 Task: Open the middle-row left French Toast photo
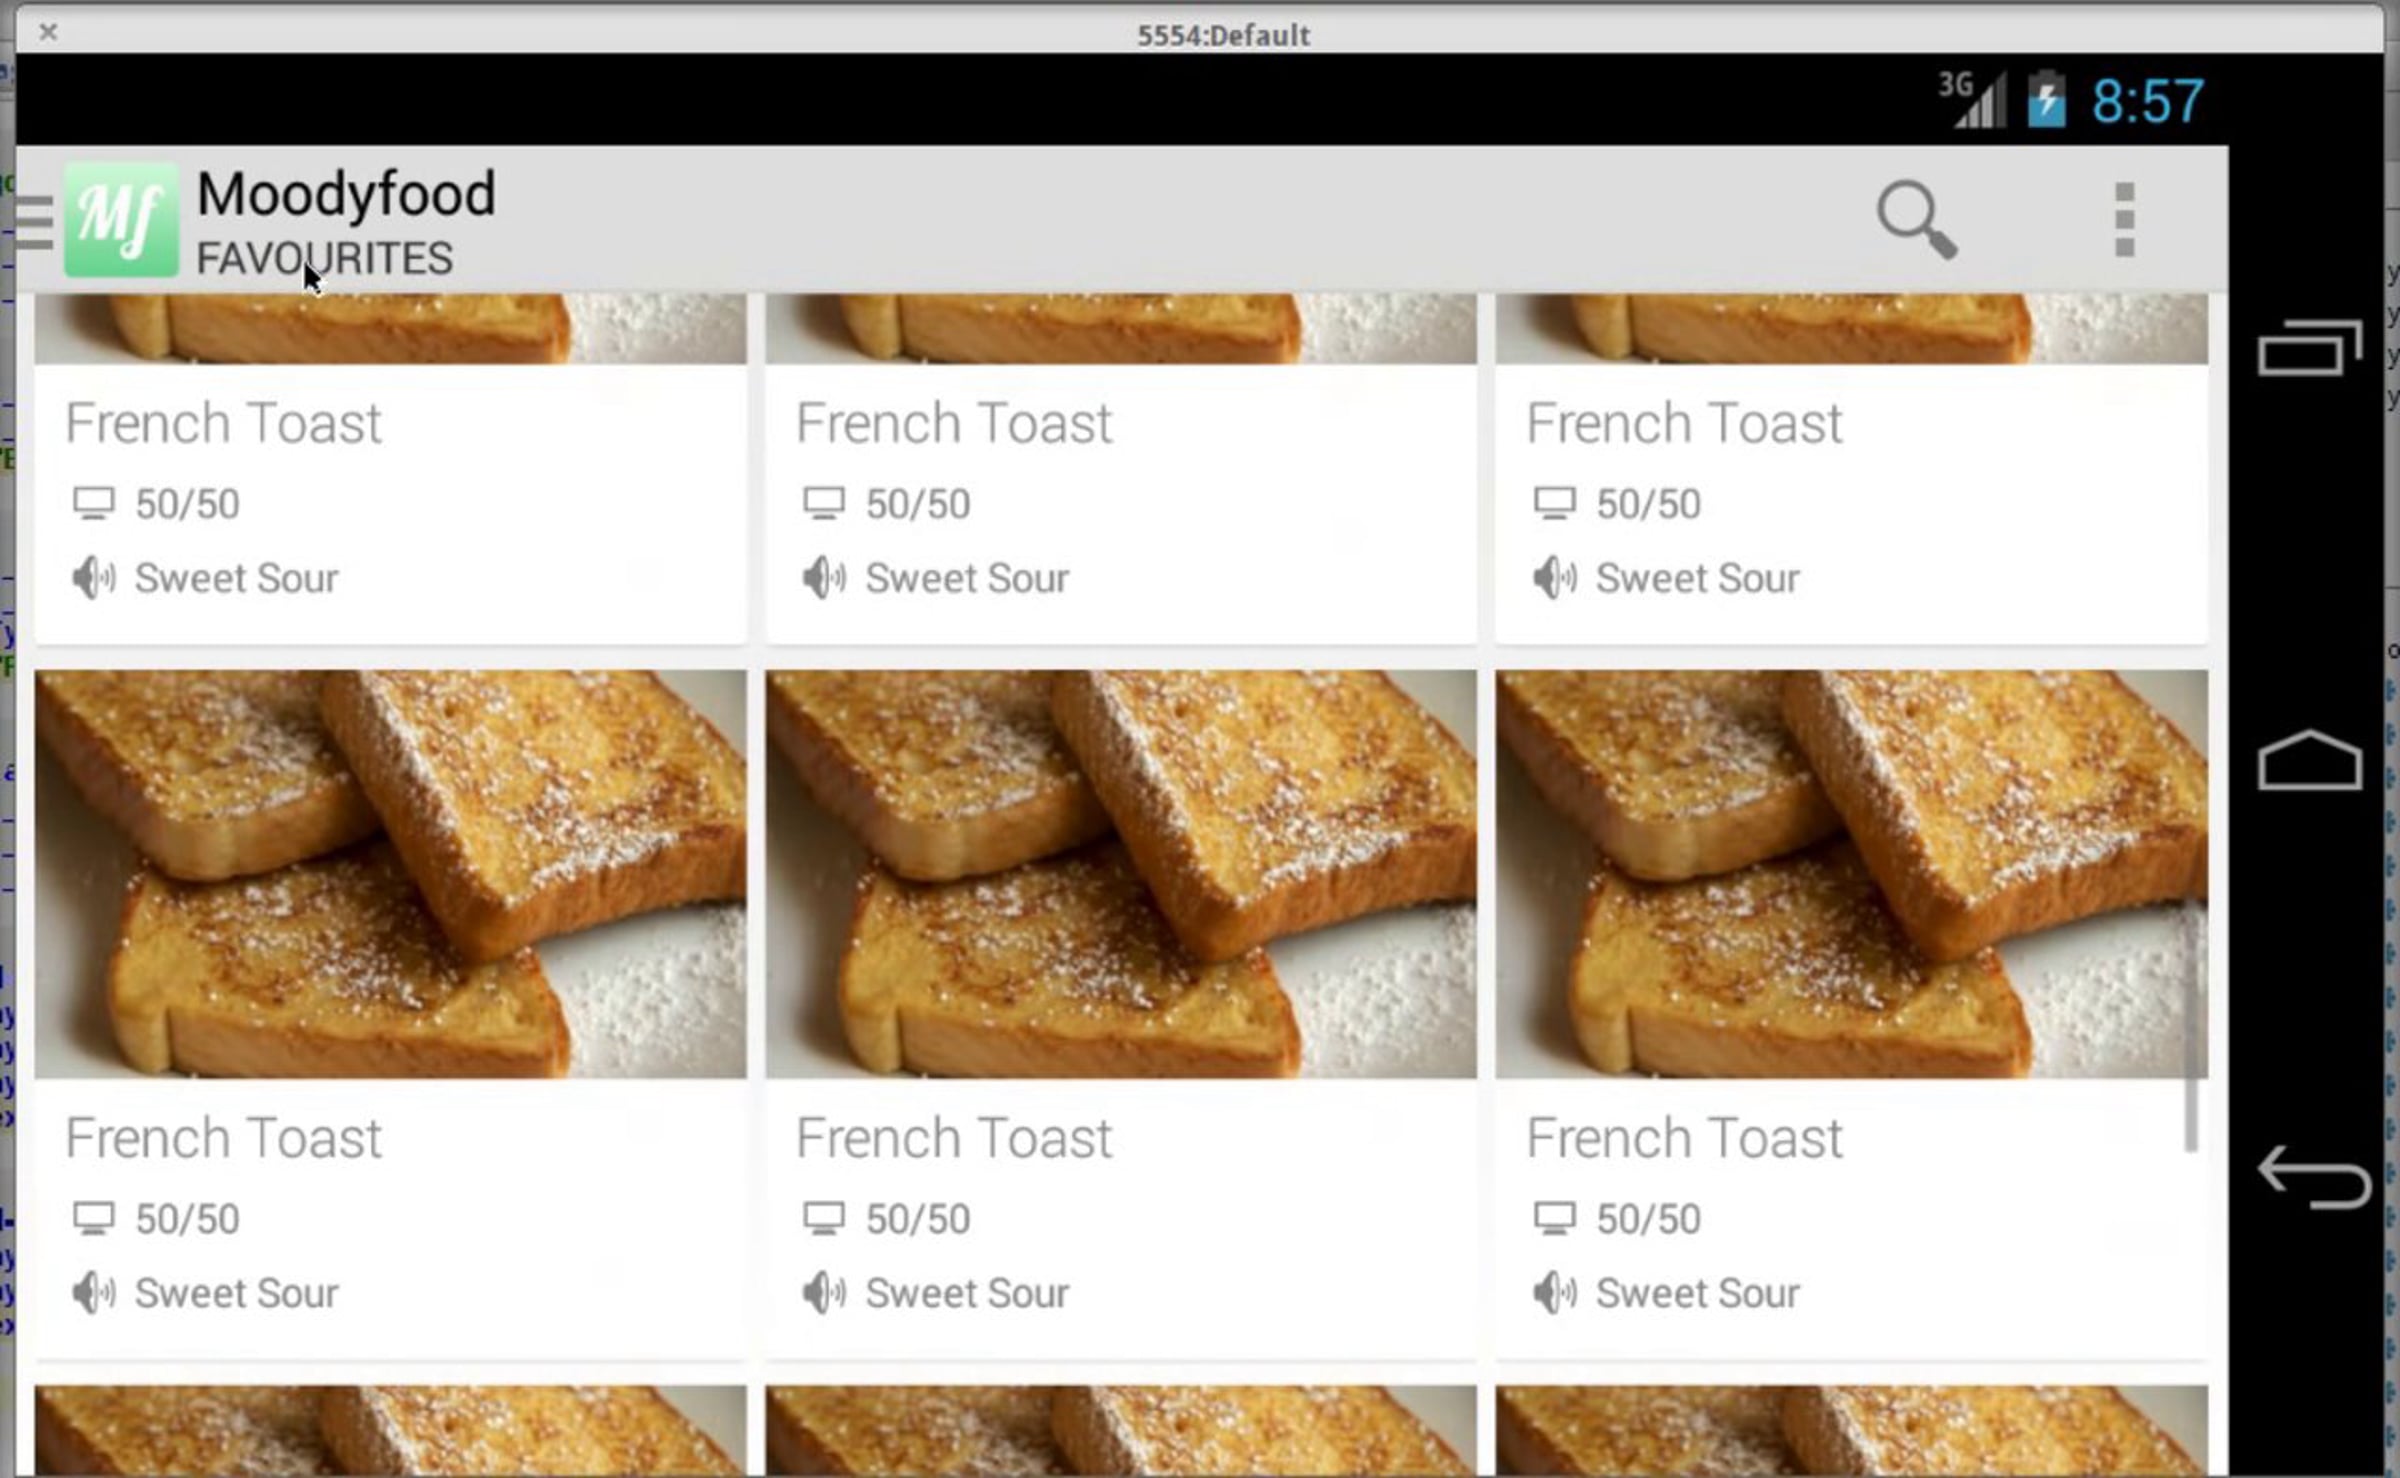[x=390, y=873]
